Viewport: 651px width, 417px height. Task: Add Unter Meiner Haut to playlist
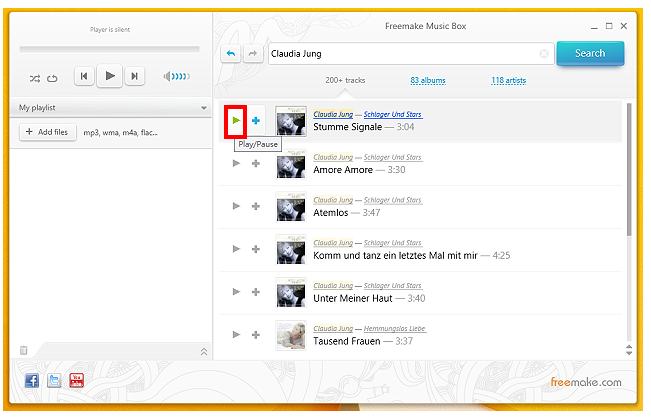(x=256, y=292)
